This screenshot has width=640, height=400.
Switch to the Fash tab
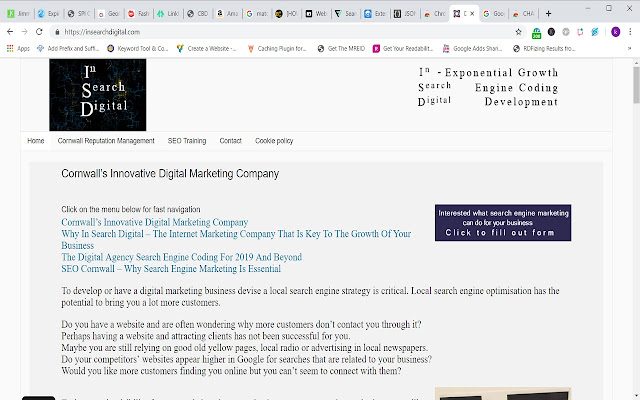[138, 13]
